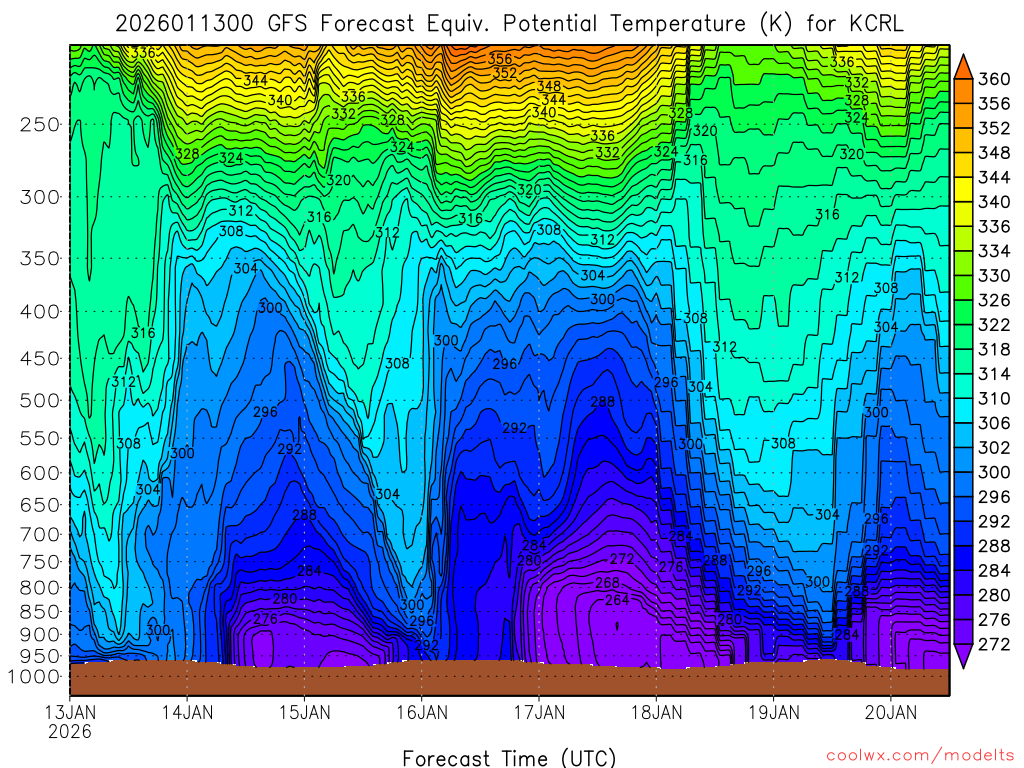Click the 334 colorbar legend value

(994, 251)
